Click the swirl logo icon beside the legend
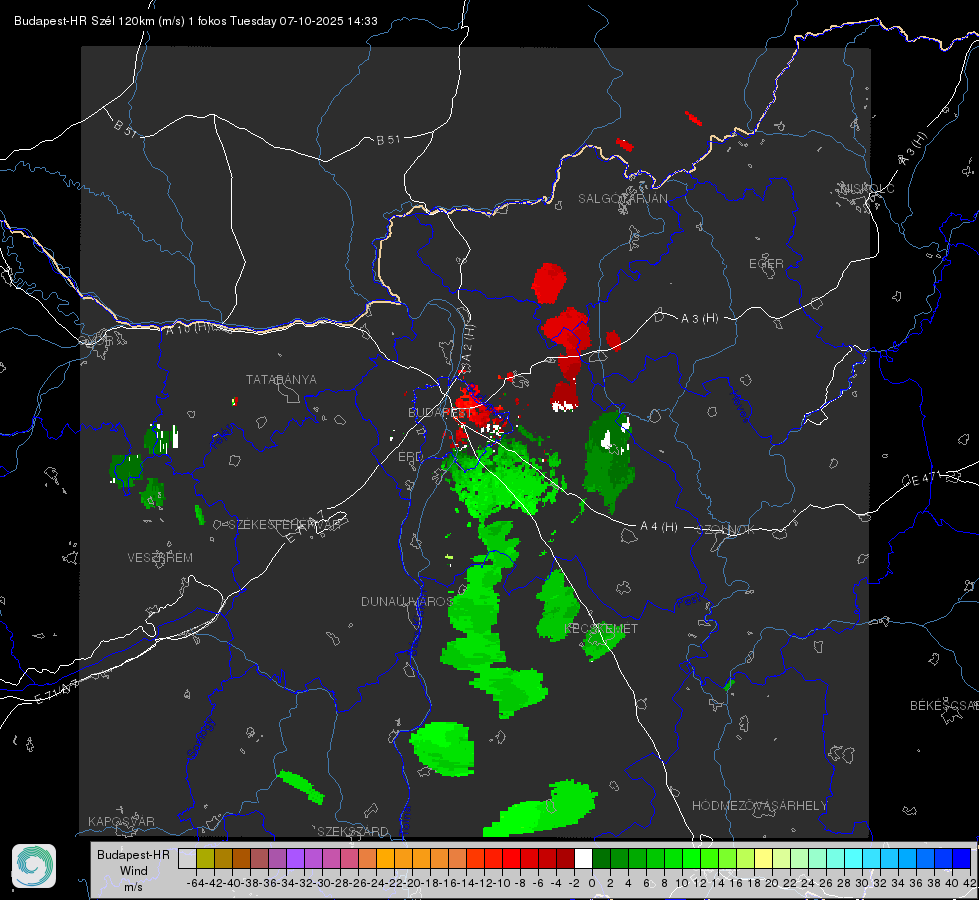Image resolution: width=979 pixels, height=900 pixels. 34,866
